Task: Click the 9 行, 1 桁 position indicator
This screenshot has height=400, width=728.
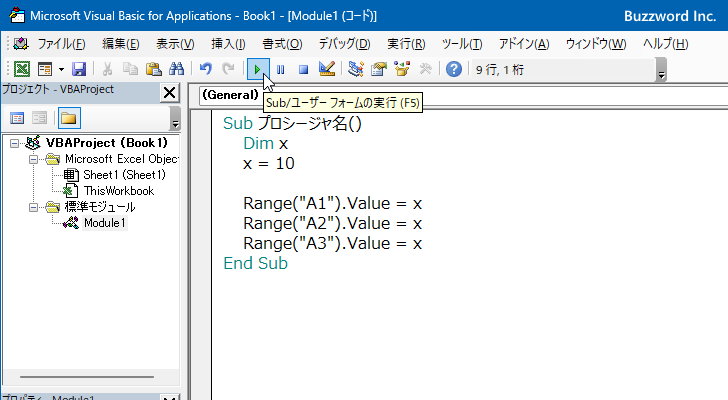Action: pyautogui.click(x=500, y=70)
